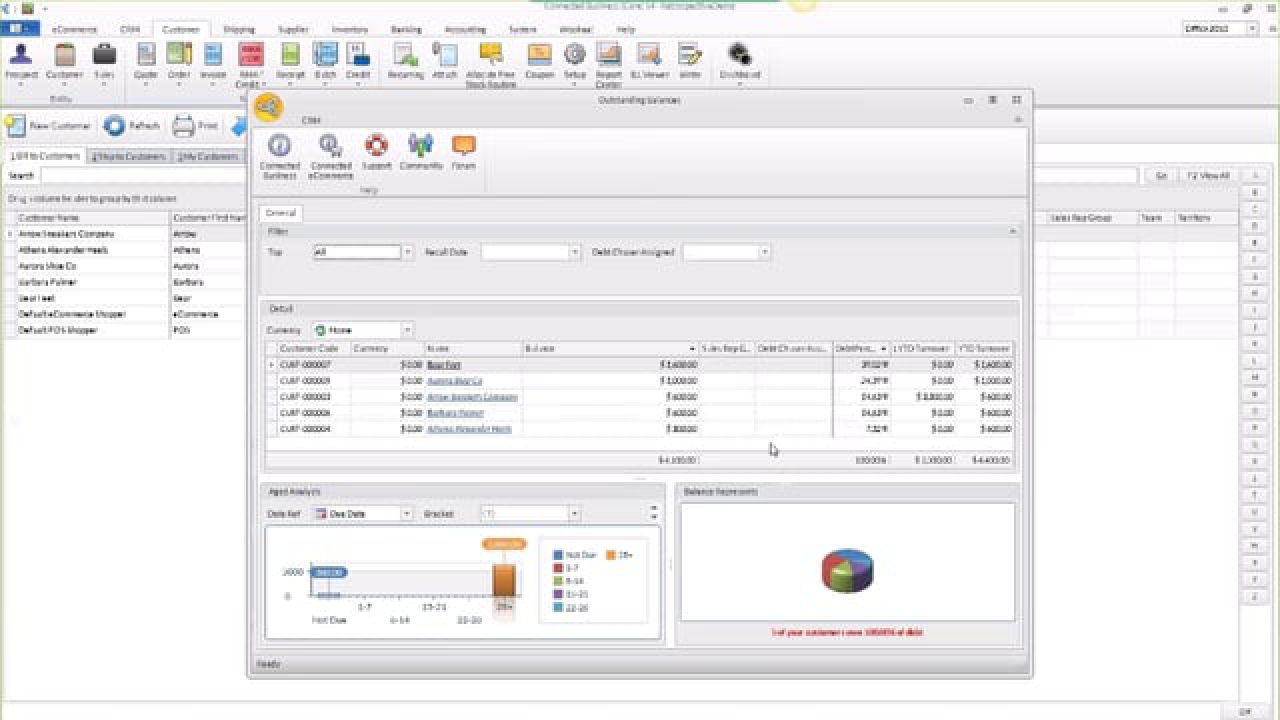Switch to the Customer ribbon tab

pyautogui.click(x=181, y=29)
